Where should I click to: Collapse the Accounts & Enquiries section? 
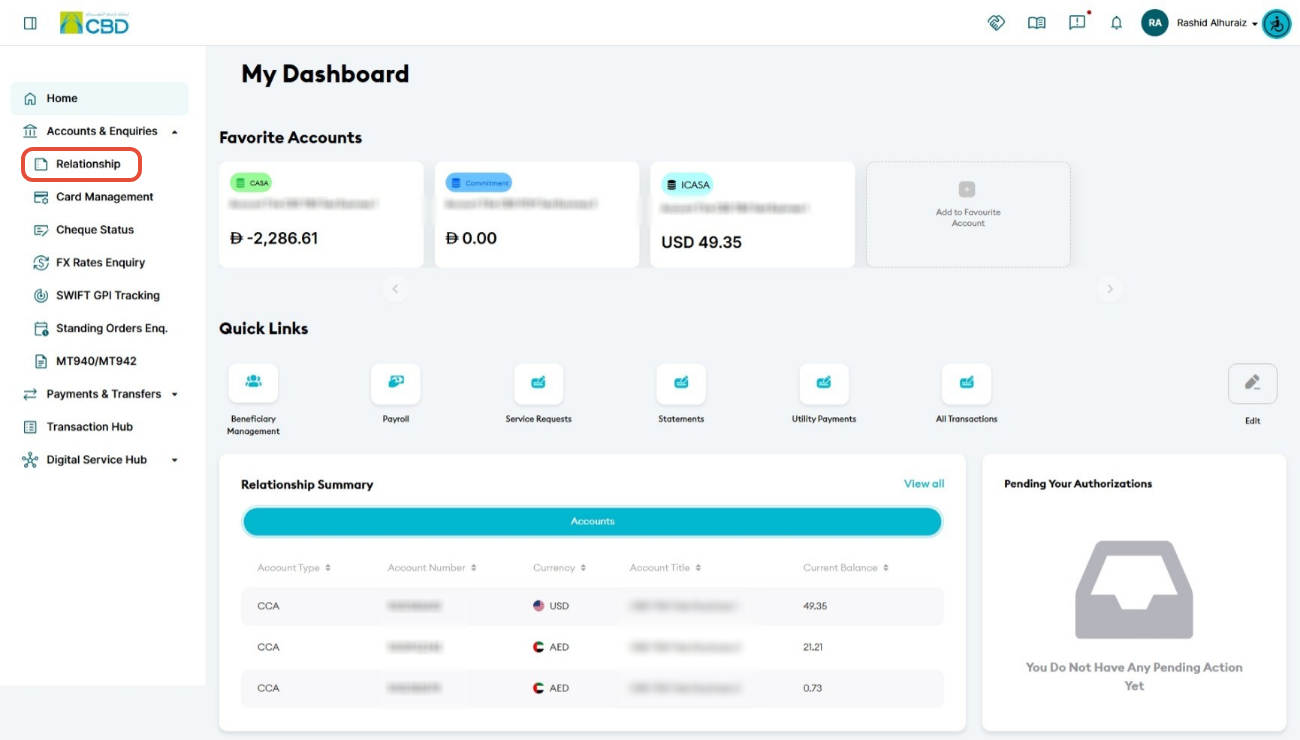tap(100, 131)
